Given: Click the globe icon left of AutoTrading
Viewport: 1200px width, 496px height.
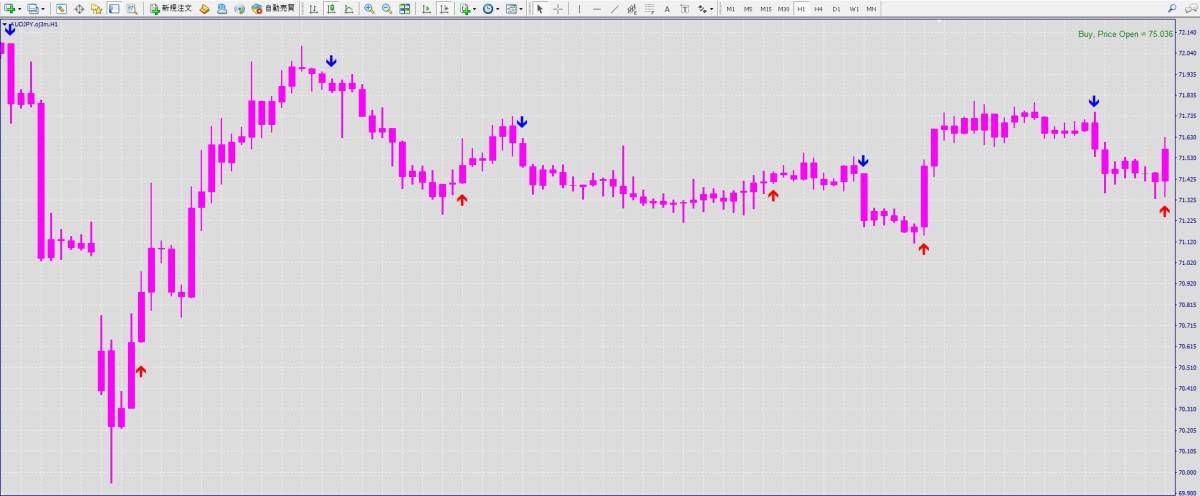Looking at the screenshot, I should click(239, 9).
